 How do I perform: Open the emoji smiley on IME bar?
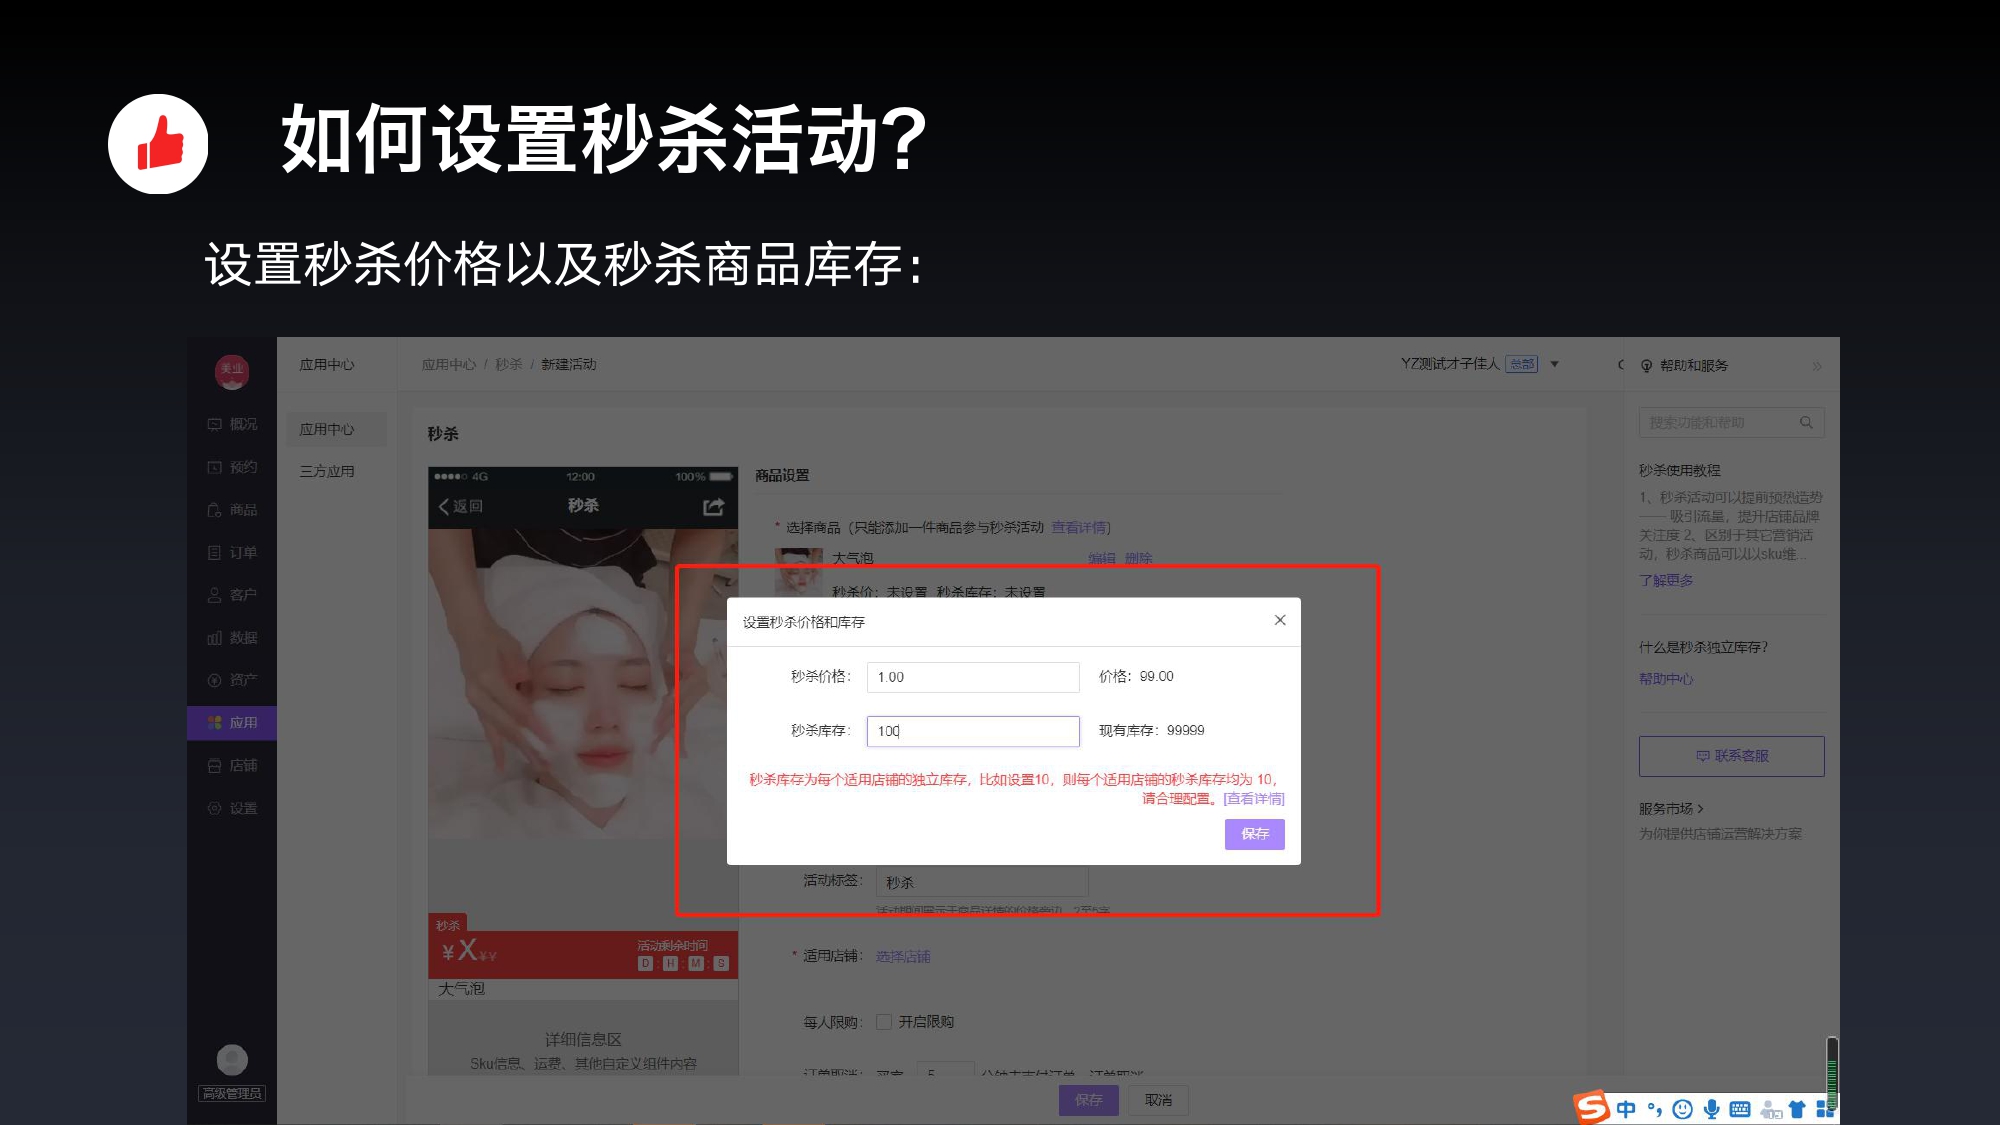tap(1683, 1109)
